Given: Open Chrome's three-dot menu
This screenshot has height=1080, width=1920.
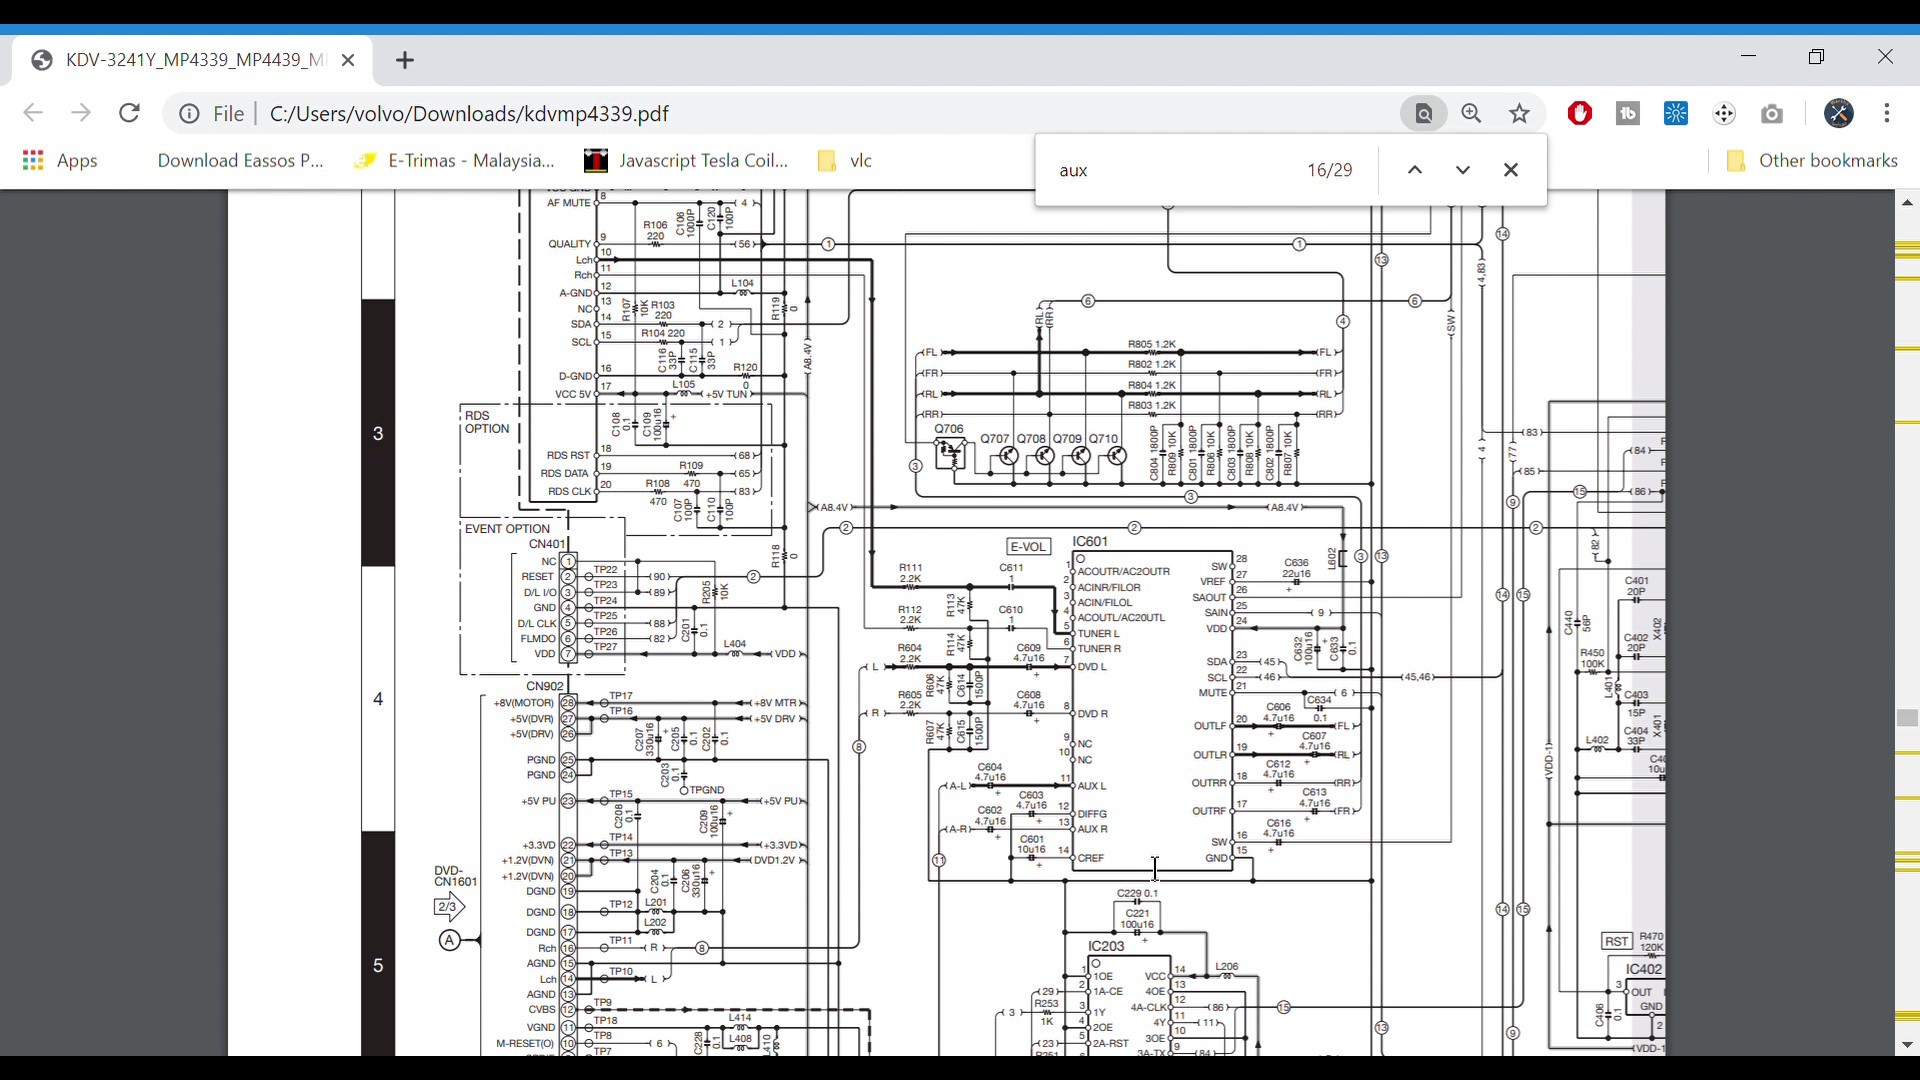Looking at the screenshot, I should pos(1886,113).
